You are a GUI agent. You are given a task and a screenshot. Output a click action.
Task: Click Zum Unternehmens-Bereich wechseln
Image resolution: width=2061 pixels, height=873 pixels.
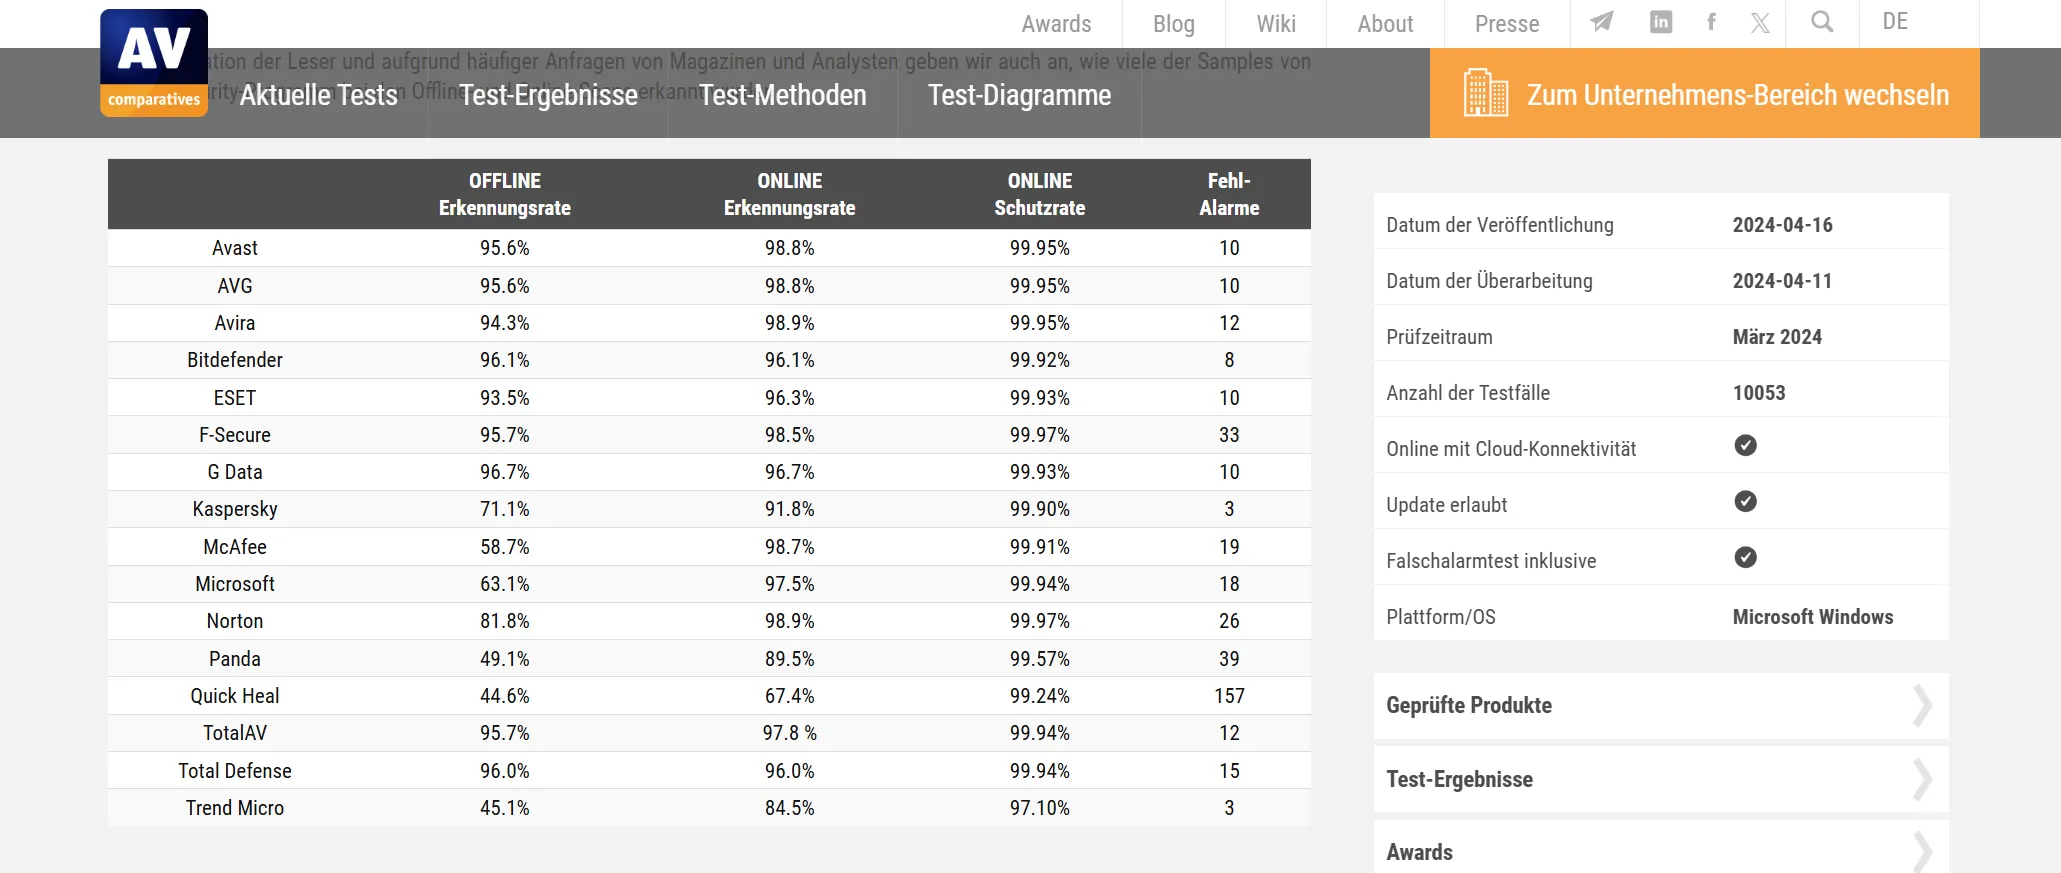pyautogui.click(x=1738, y=94)
